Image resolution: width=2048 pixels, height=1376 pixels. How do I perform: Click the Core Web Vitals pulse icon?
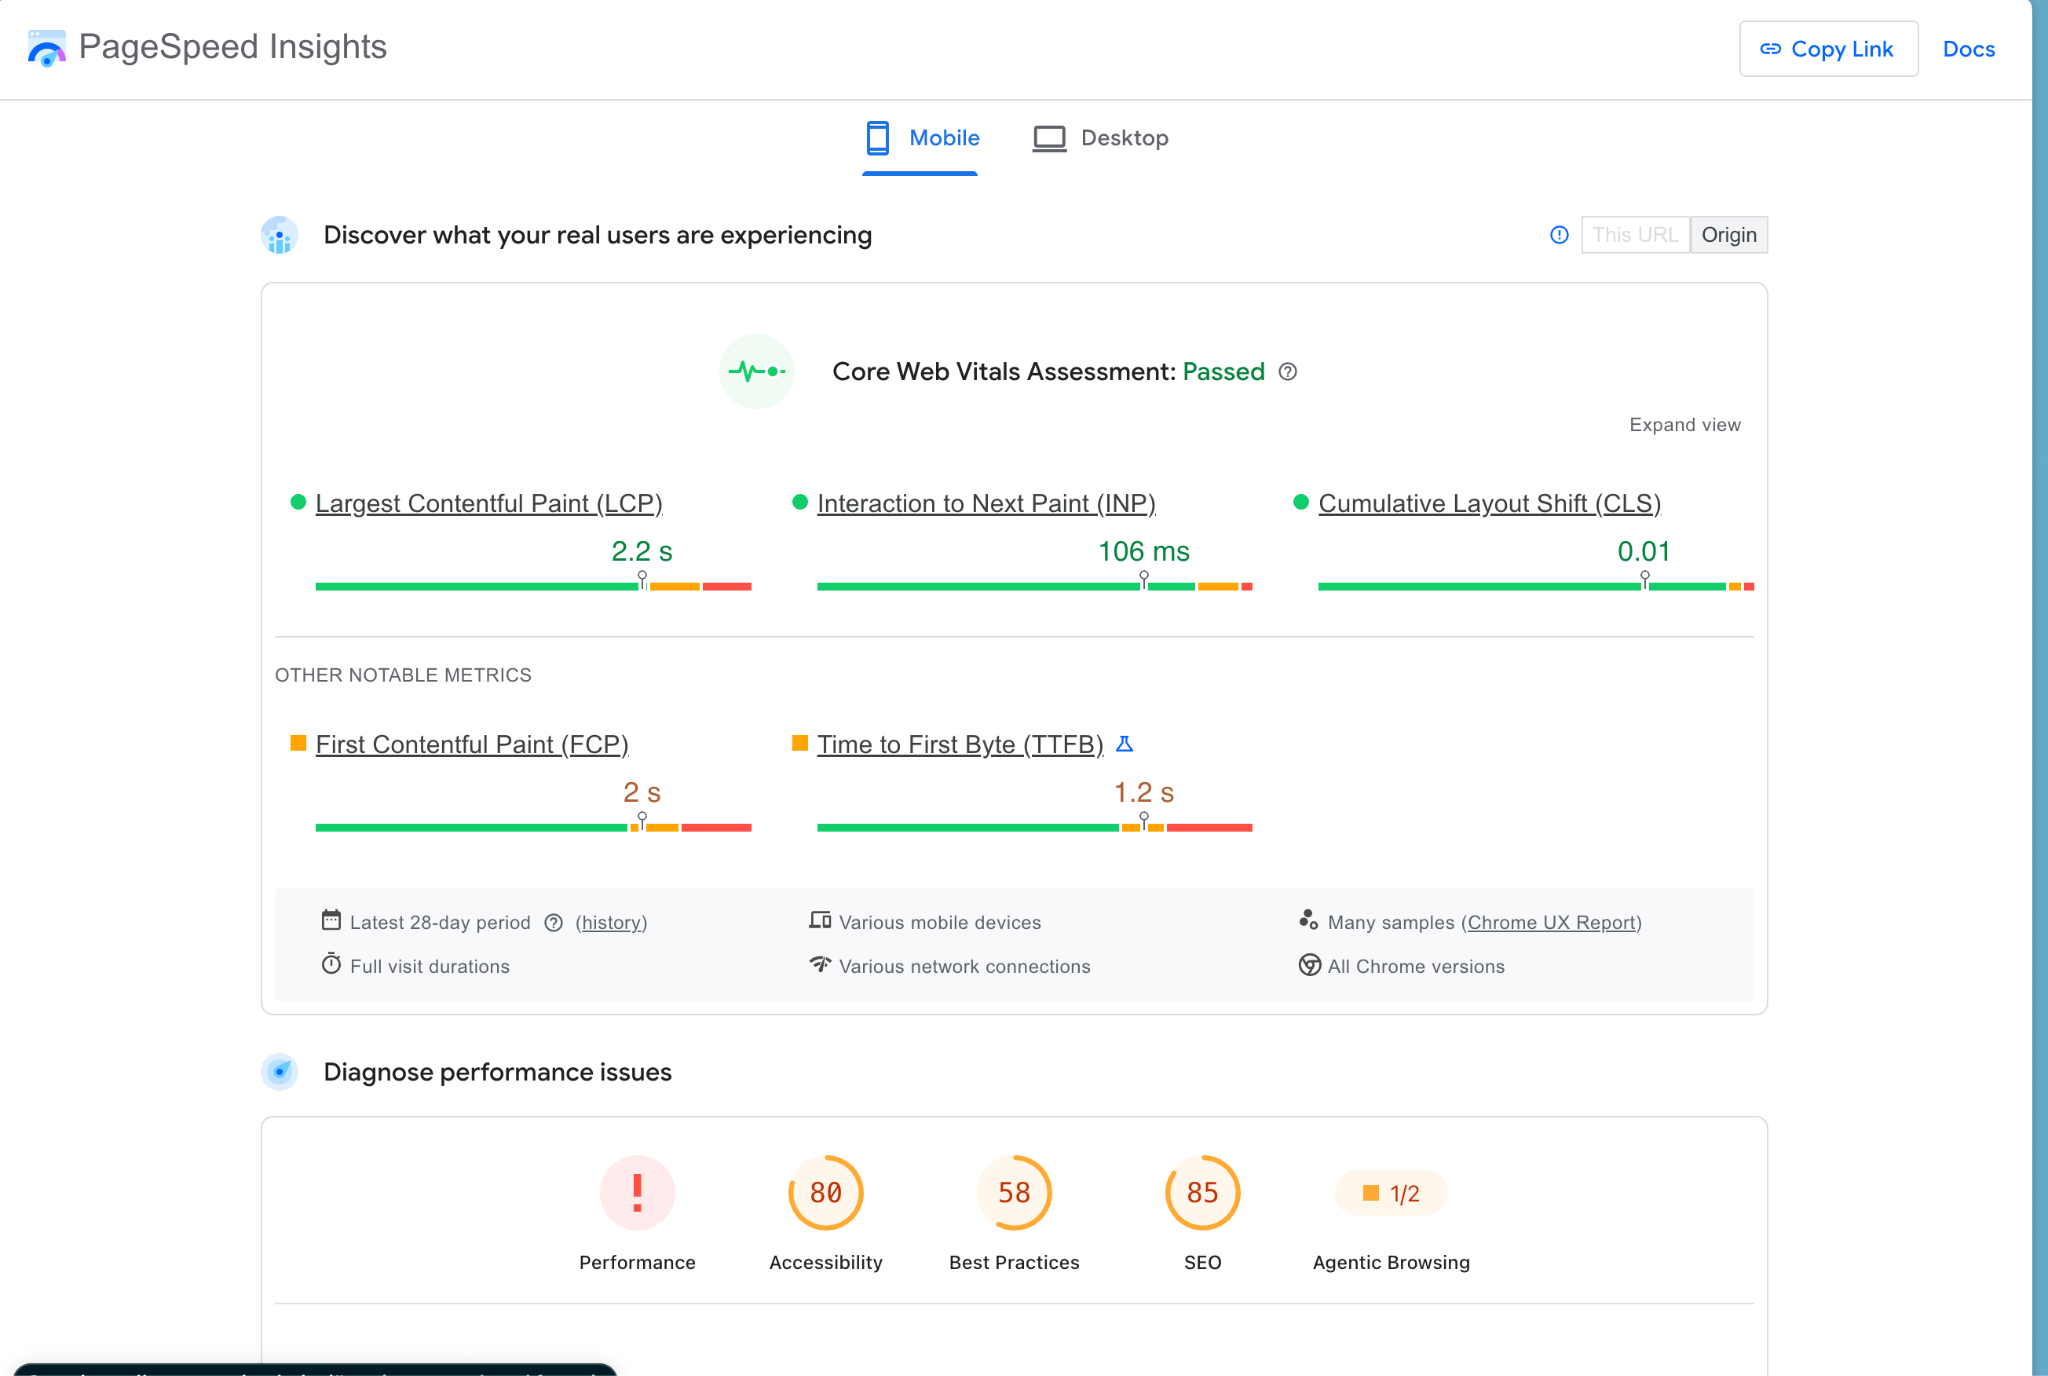(757, 371)
